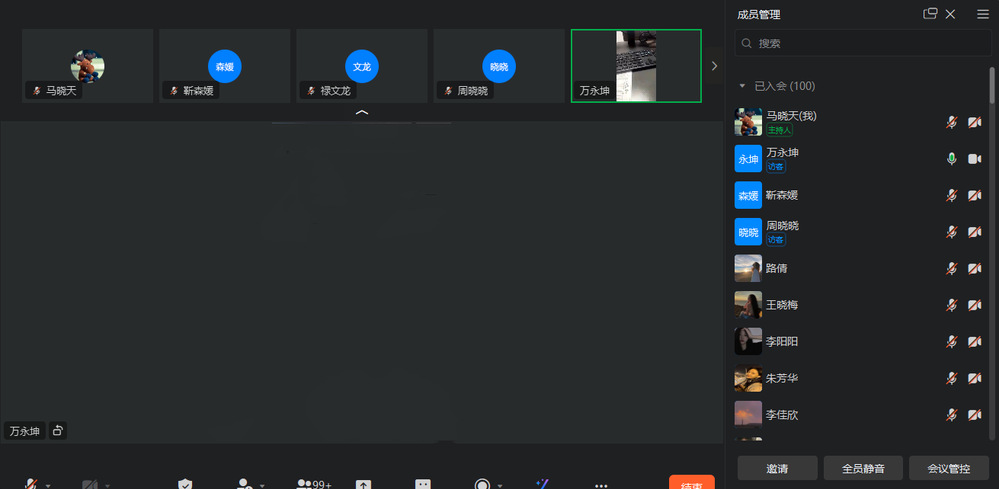999x489 pixels.
Task: Click the 邀请 button
Action: (776, 468)
